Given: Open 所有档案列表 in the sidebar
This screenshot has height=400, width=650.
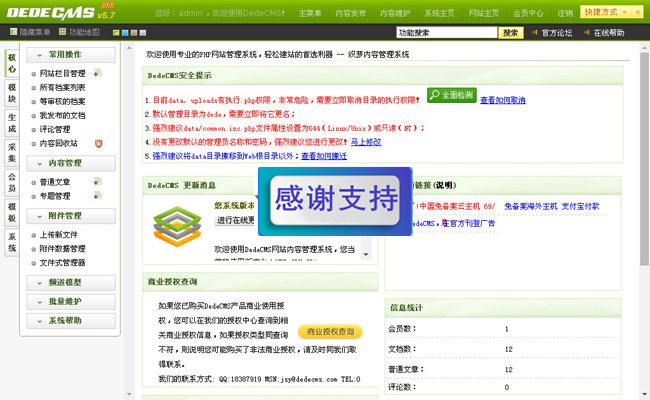Looking at the screenshot, I should coord(62,87).
